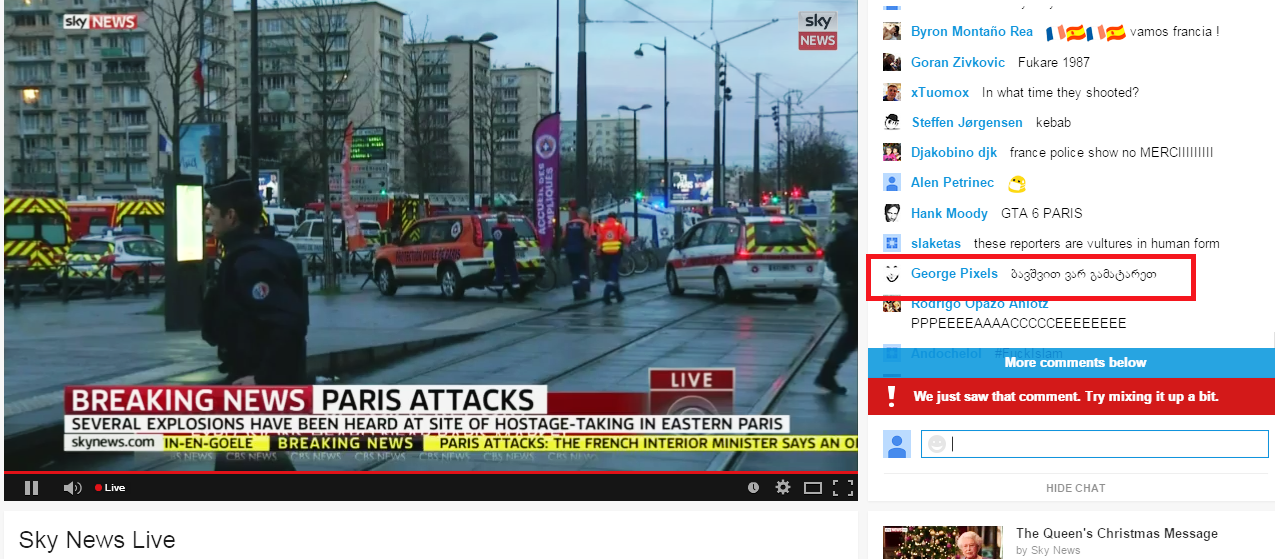Open Djakobino djk's profile
Screen dimensions: 1275x559
(x=954, y=153)
